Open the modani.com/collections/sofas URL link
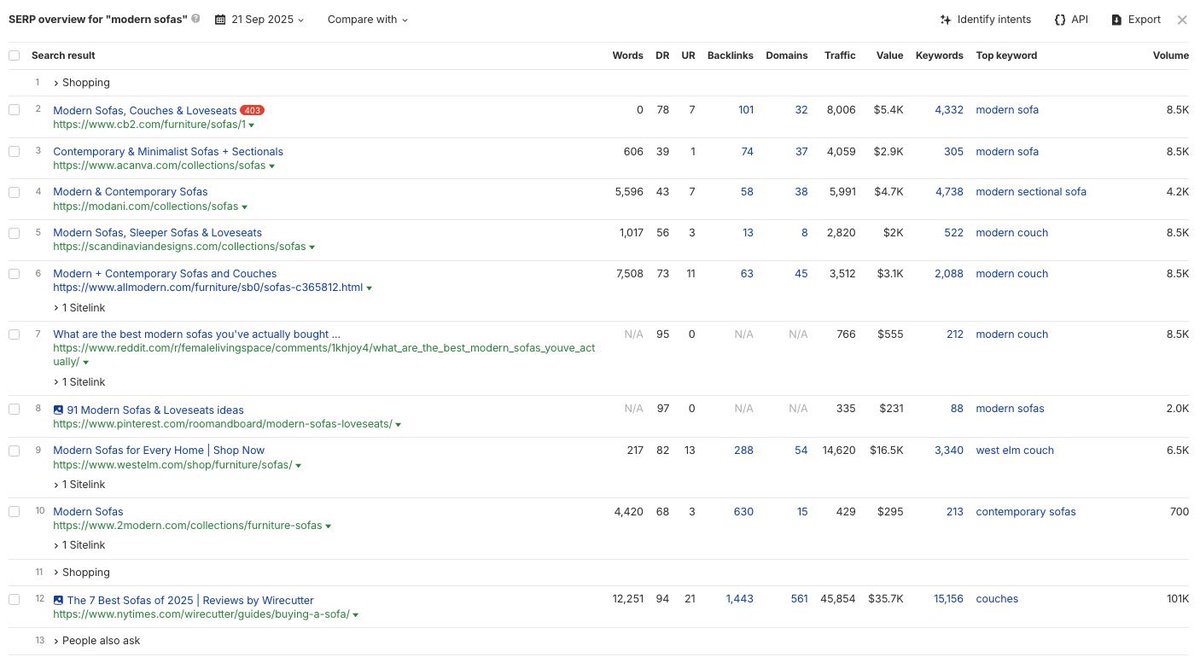This screenshot has height=663, width=1200. [146, 207]
